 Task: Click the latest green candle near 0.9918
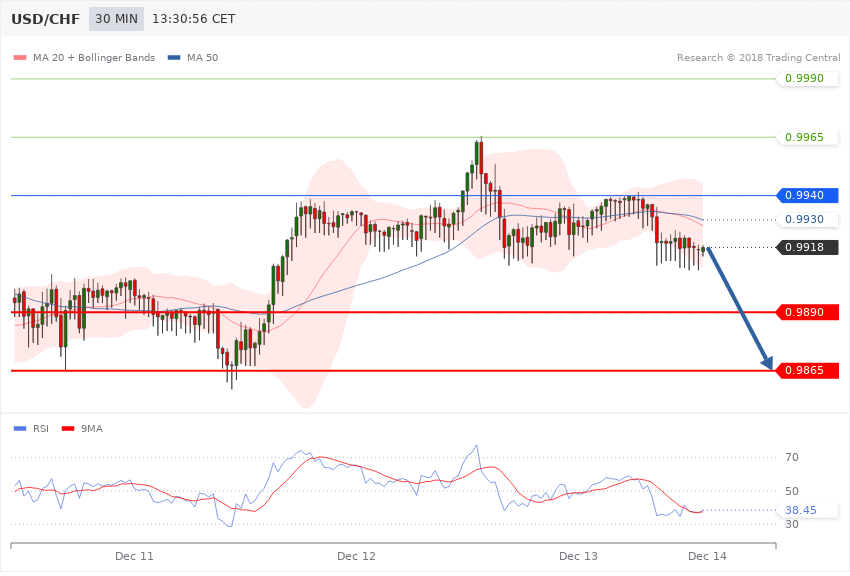(x=704, y=249)
